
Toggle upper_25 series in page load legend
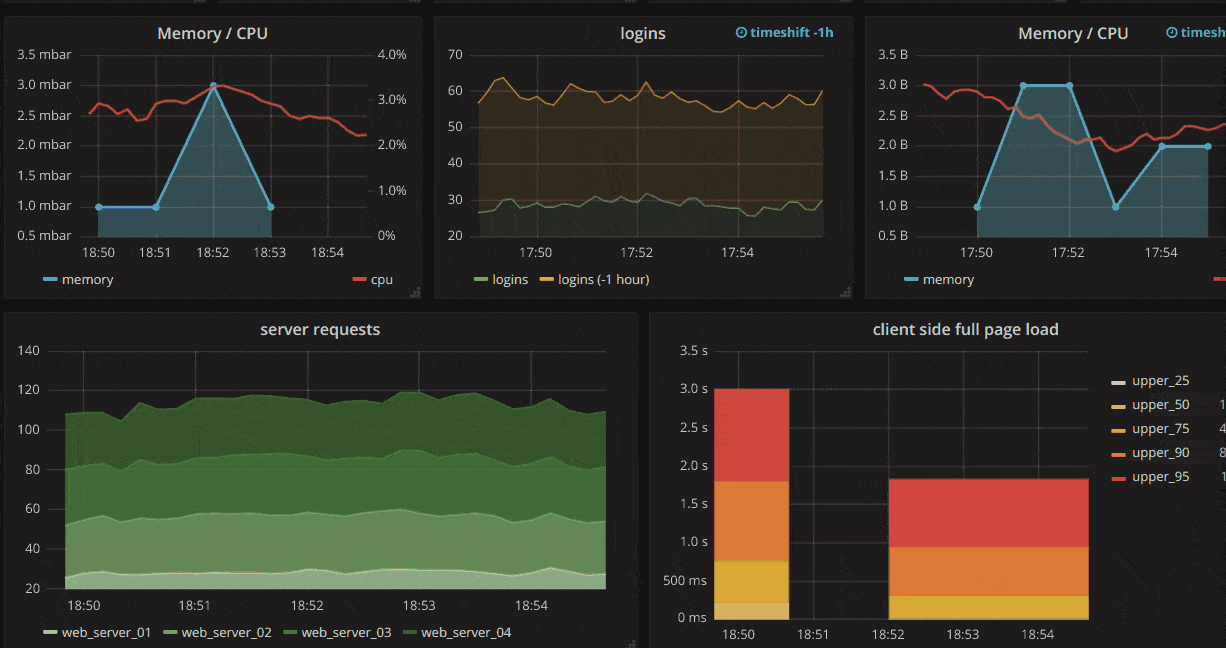pyautogui.click(x=1160, y=381)
